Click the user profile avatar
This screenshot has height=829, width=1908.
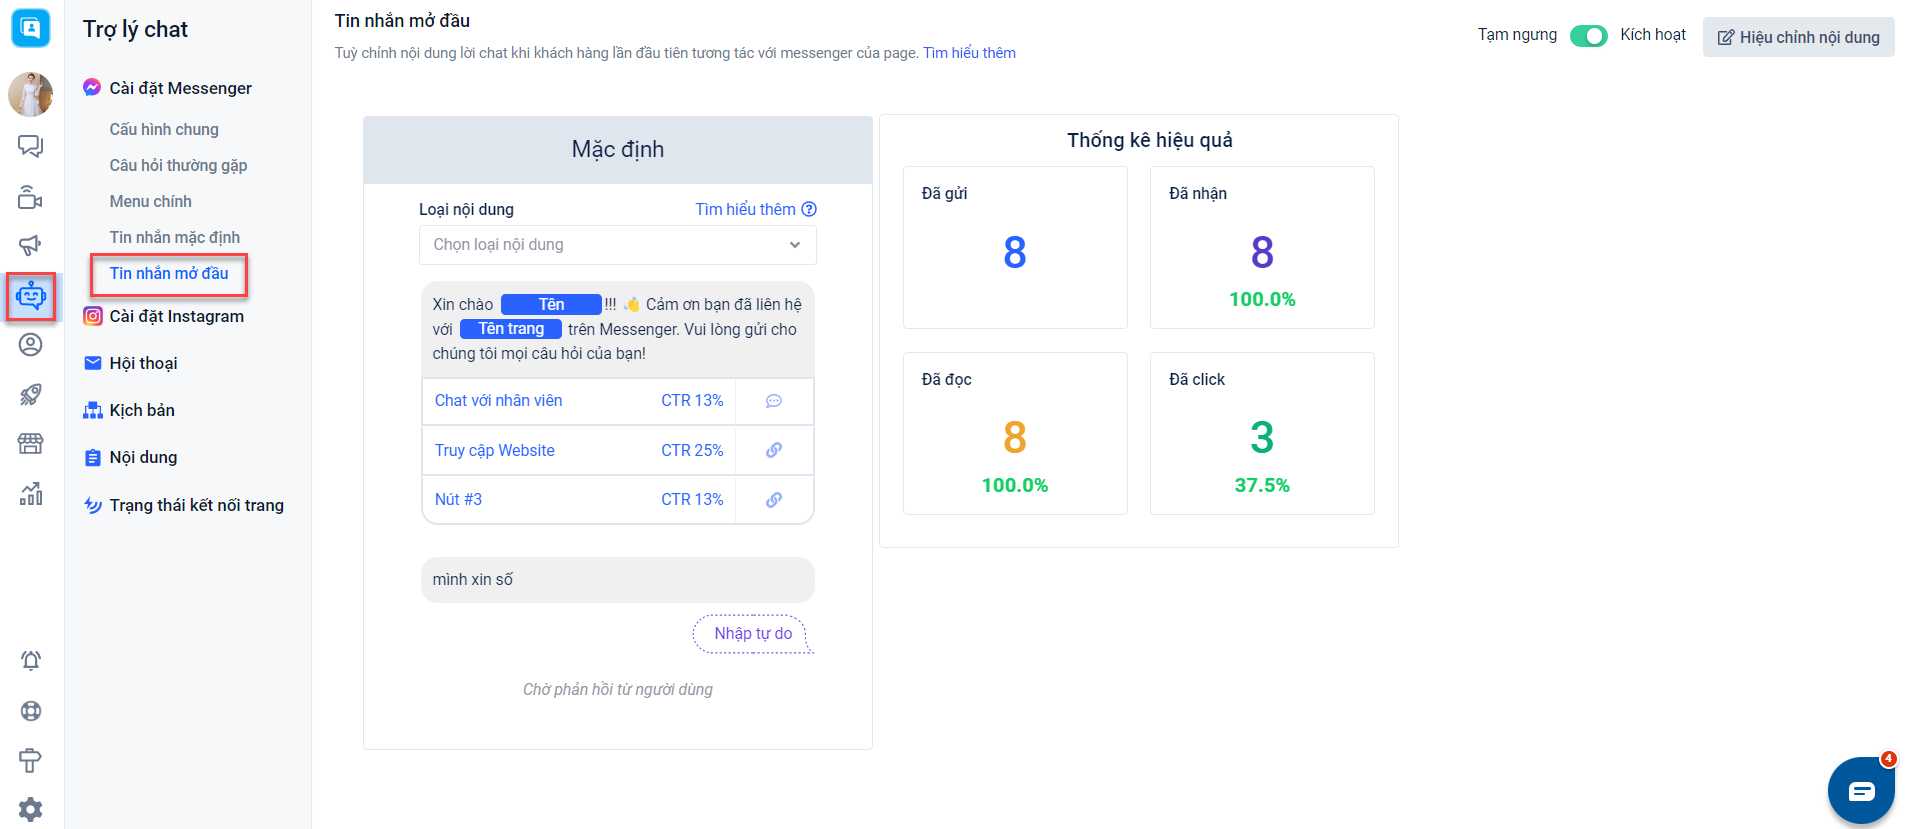tap(31, 94)
